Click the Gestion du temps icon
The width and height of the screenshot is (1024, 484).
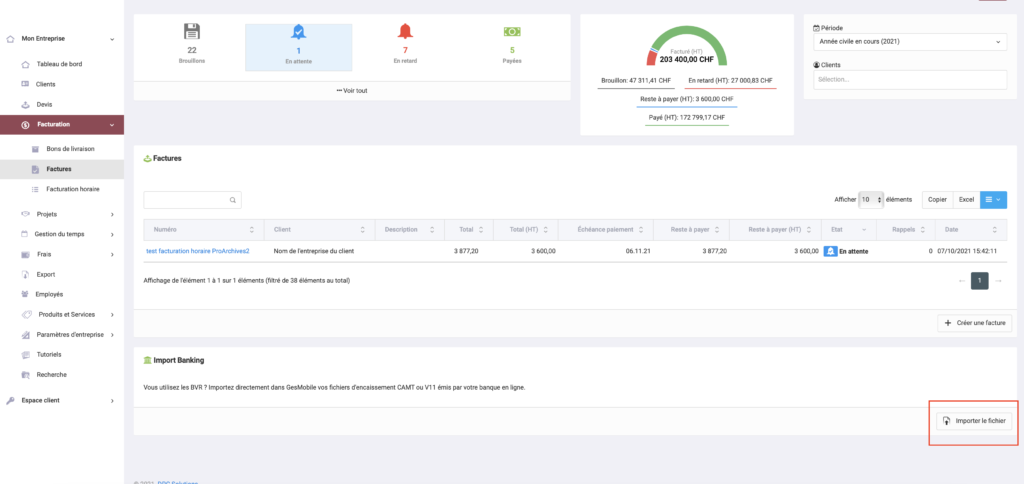25,234
